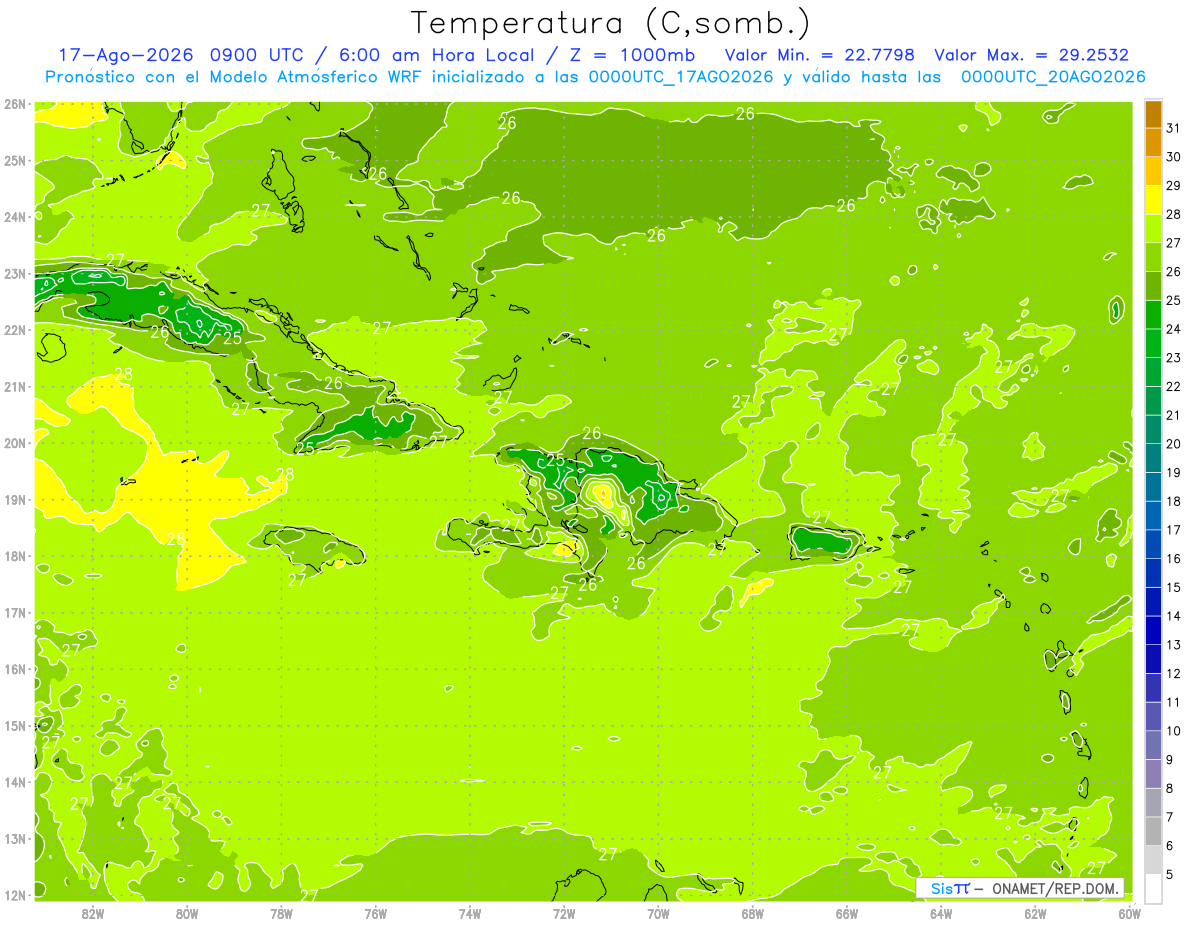
Task: Click the latitude label '24N'
Action: coord(14,217)
